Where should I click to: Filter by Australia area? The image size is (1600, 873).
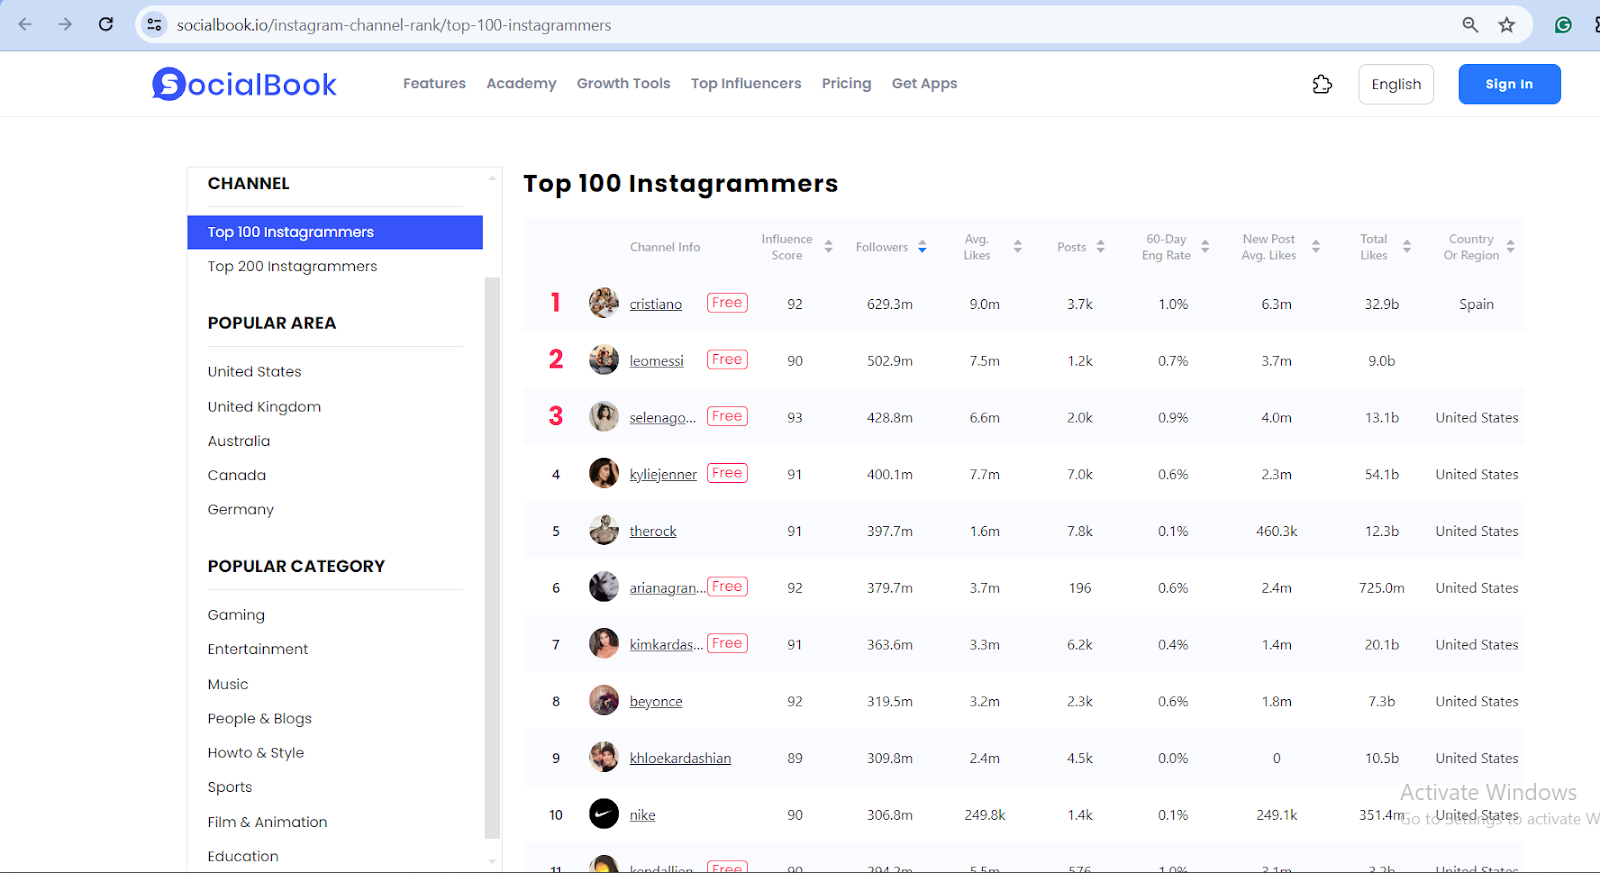click(238, 441)
